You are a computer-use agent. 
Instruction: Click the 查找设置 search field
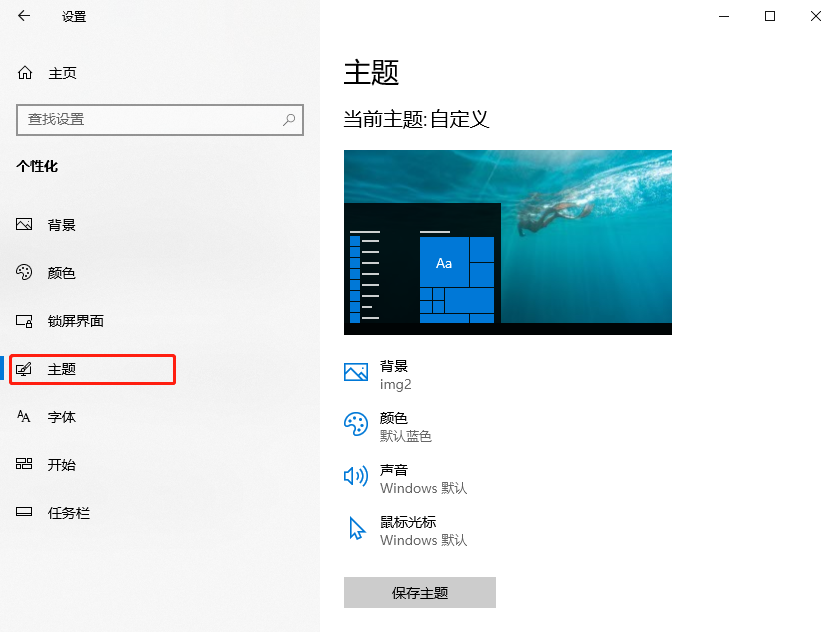[x=150, y=119]
